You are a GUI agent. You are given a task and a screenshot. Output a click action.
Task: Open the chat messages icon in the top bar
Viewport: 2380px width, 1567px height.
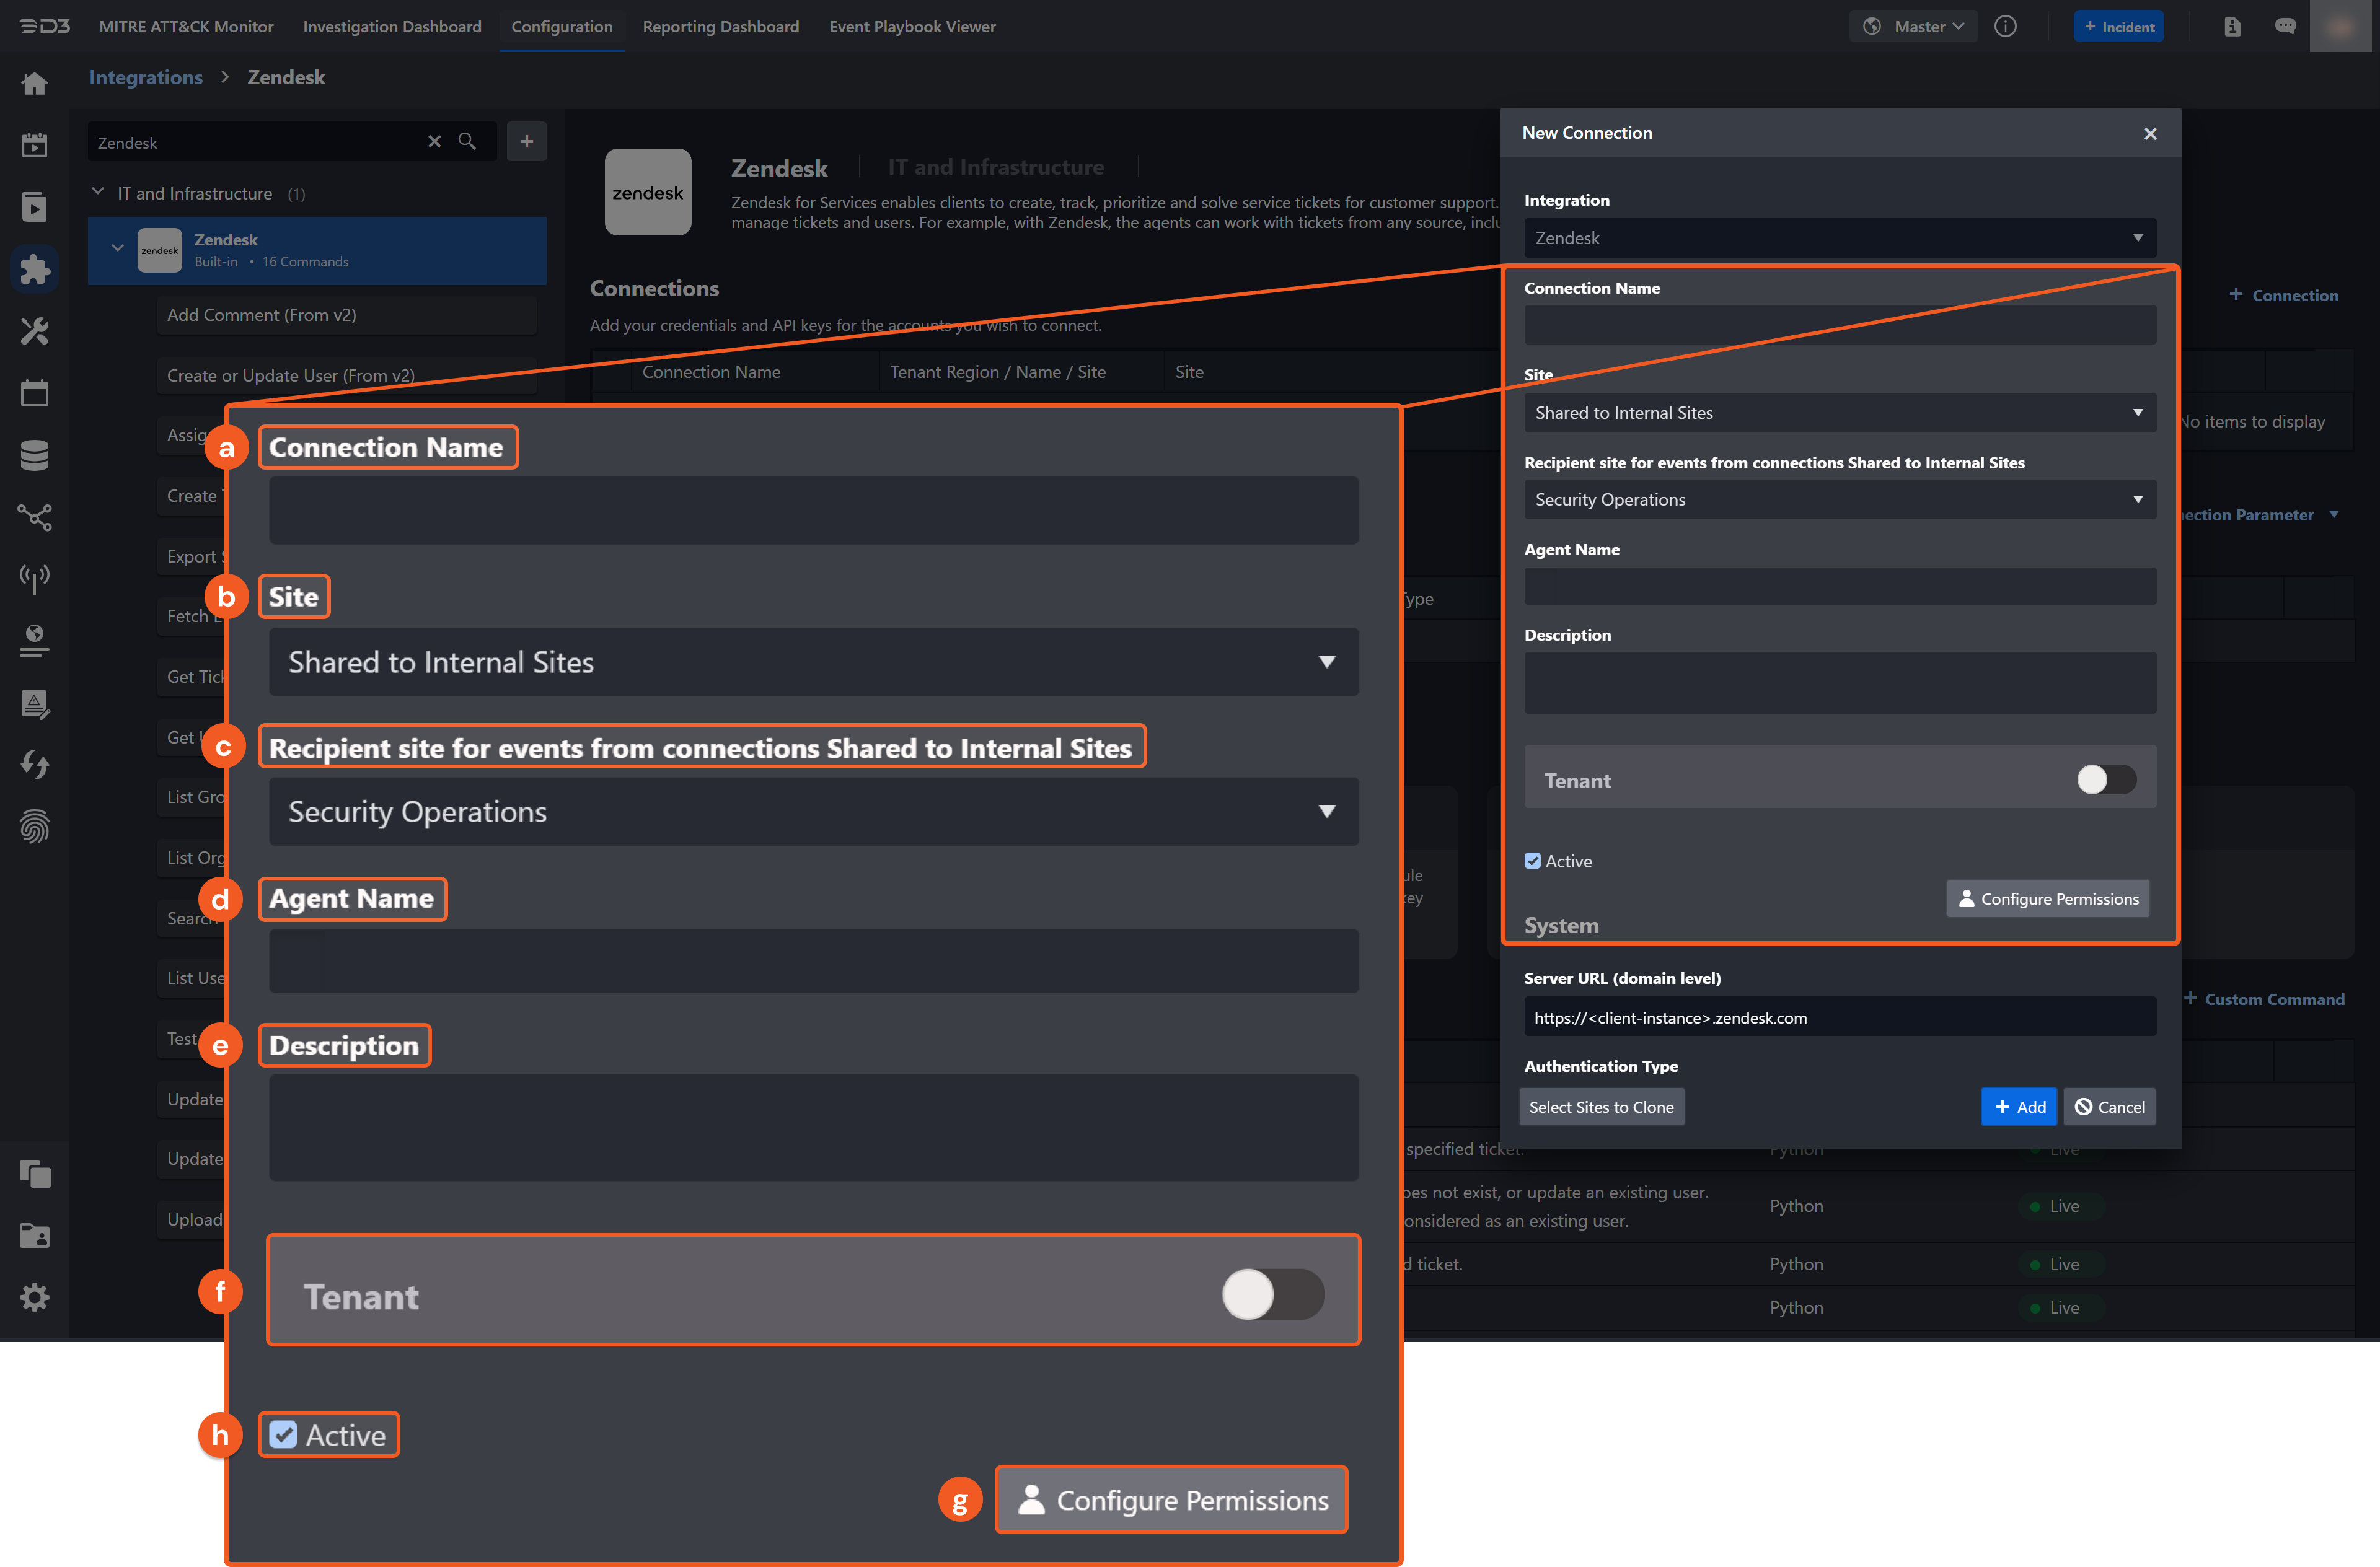pos(2285,27)
